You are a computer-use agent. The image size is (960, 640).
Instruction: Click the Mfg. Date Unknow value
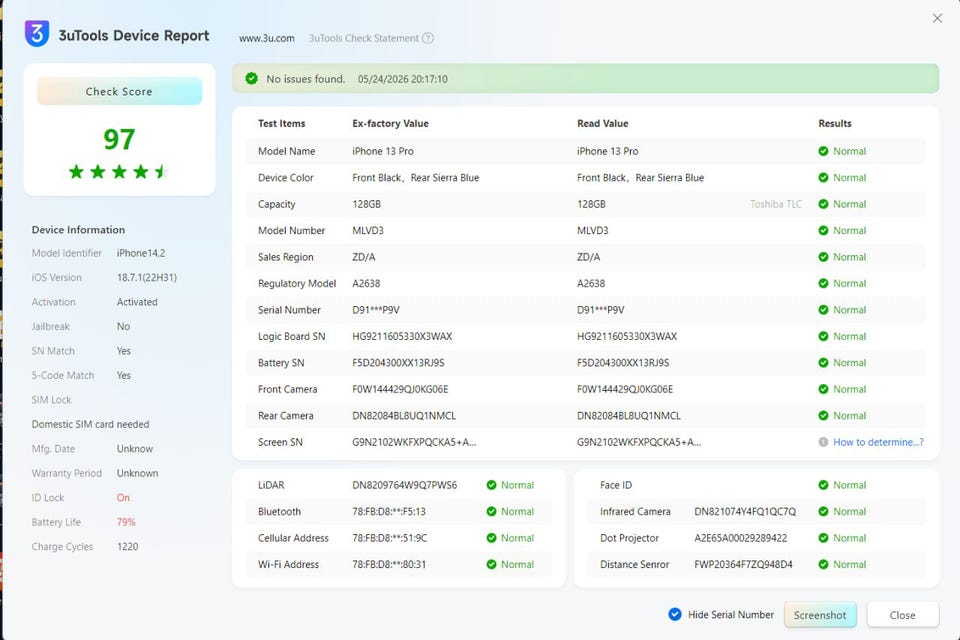point(135,449)
